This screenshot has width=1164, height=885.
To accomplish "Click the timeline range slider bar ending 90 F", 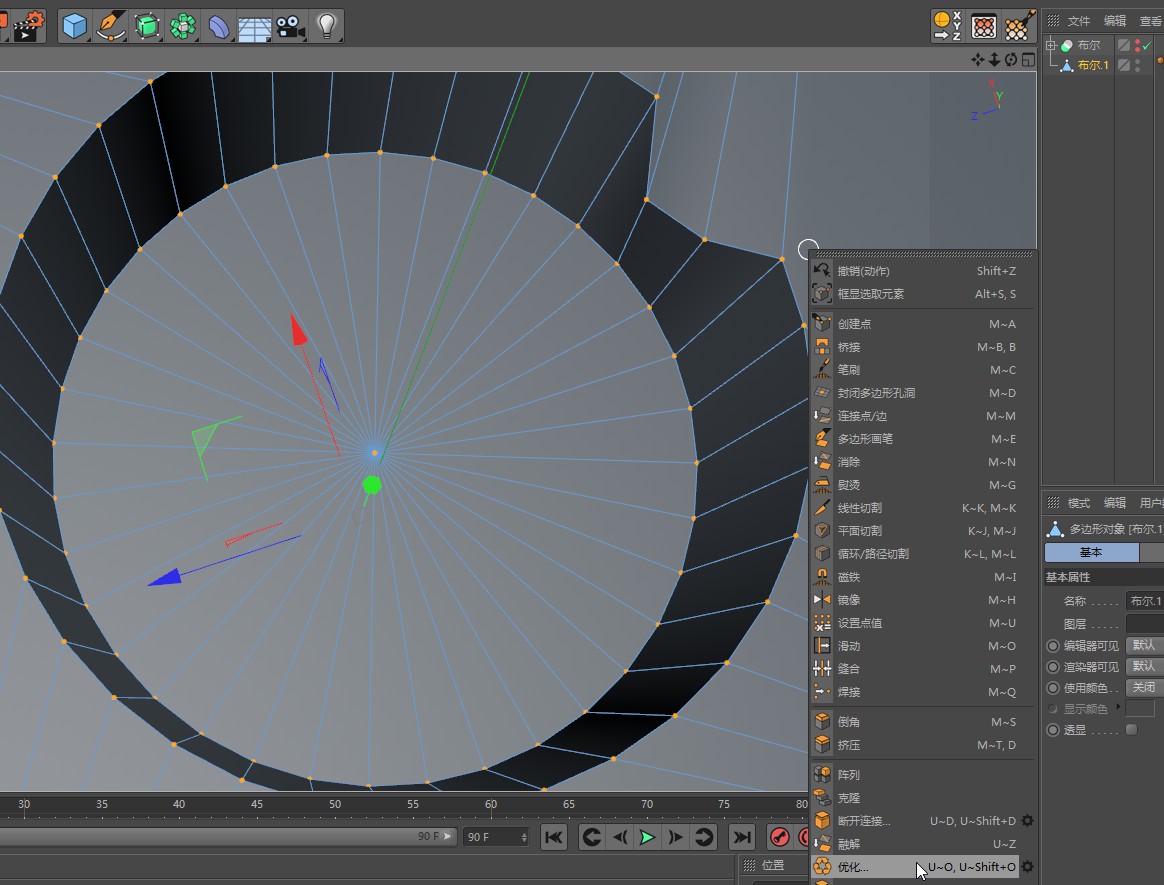I will pos(227,837).
